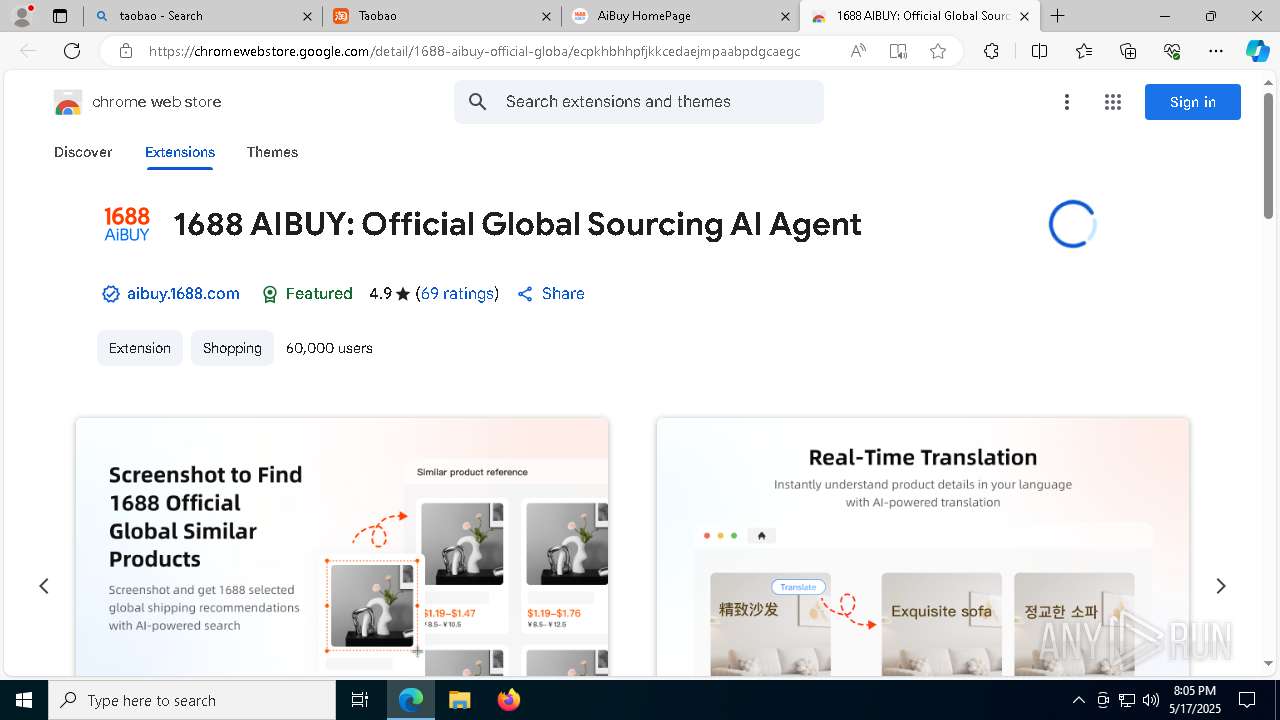Close the Taobao tab
Image resolution: width=1280 pixels, height=720 pixels.
coord(546,16)
